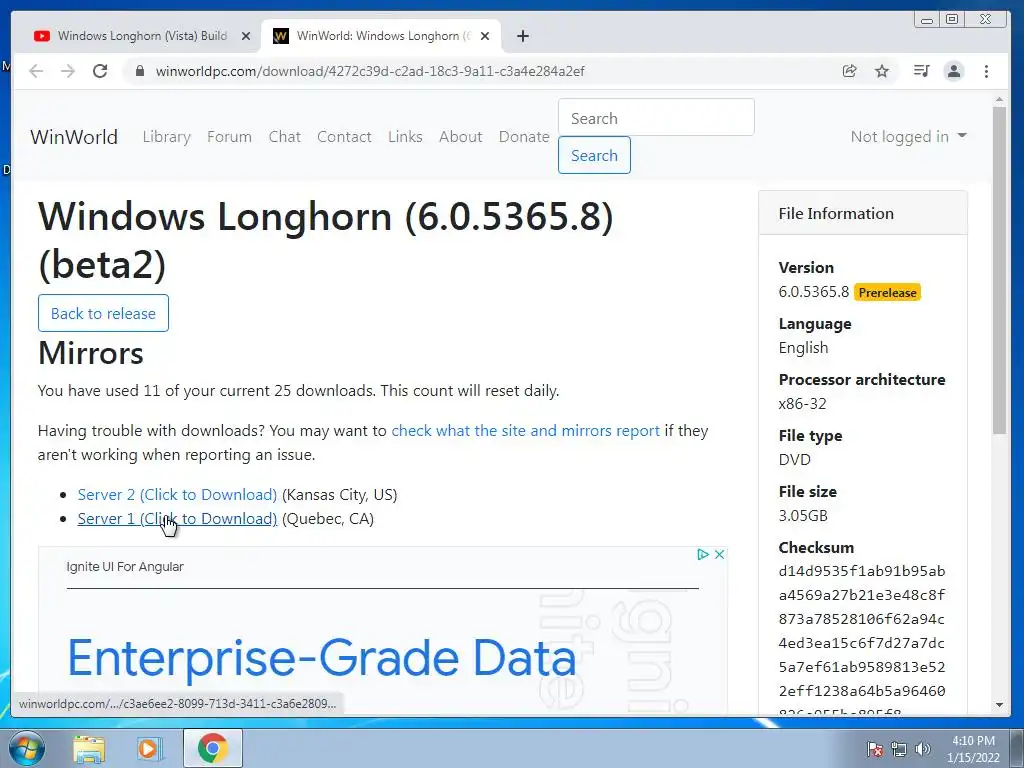The image size is (1024, 768).
Task: Click the Prerelease badge
Action: (x=887, y=293)
